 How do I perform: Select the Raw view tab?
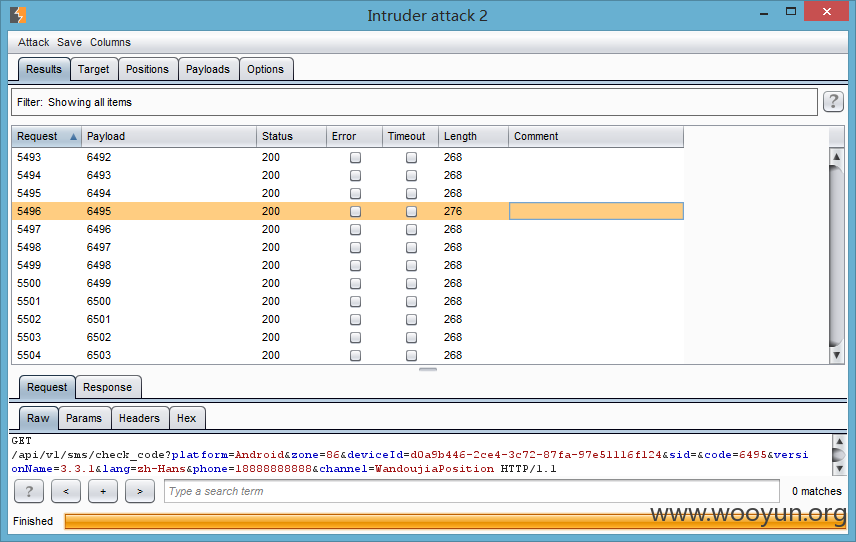[x=38, y=418]
